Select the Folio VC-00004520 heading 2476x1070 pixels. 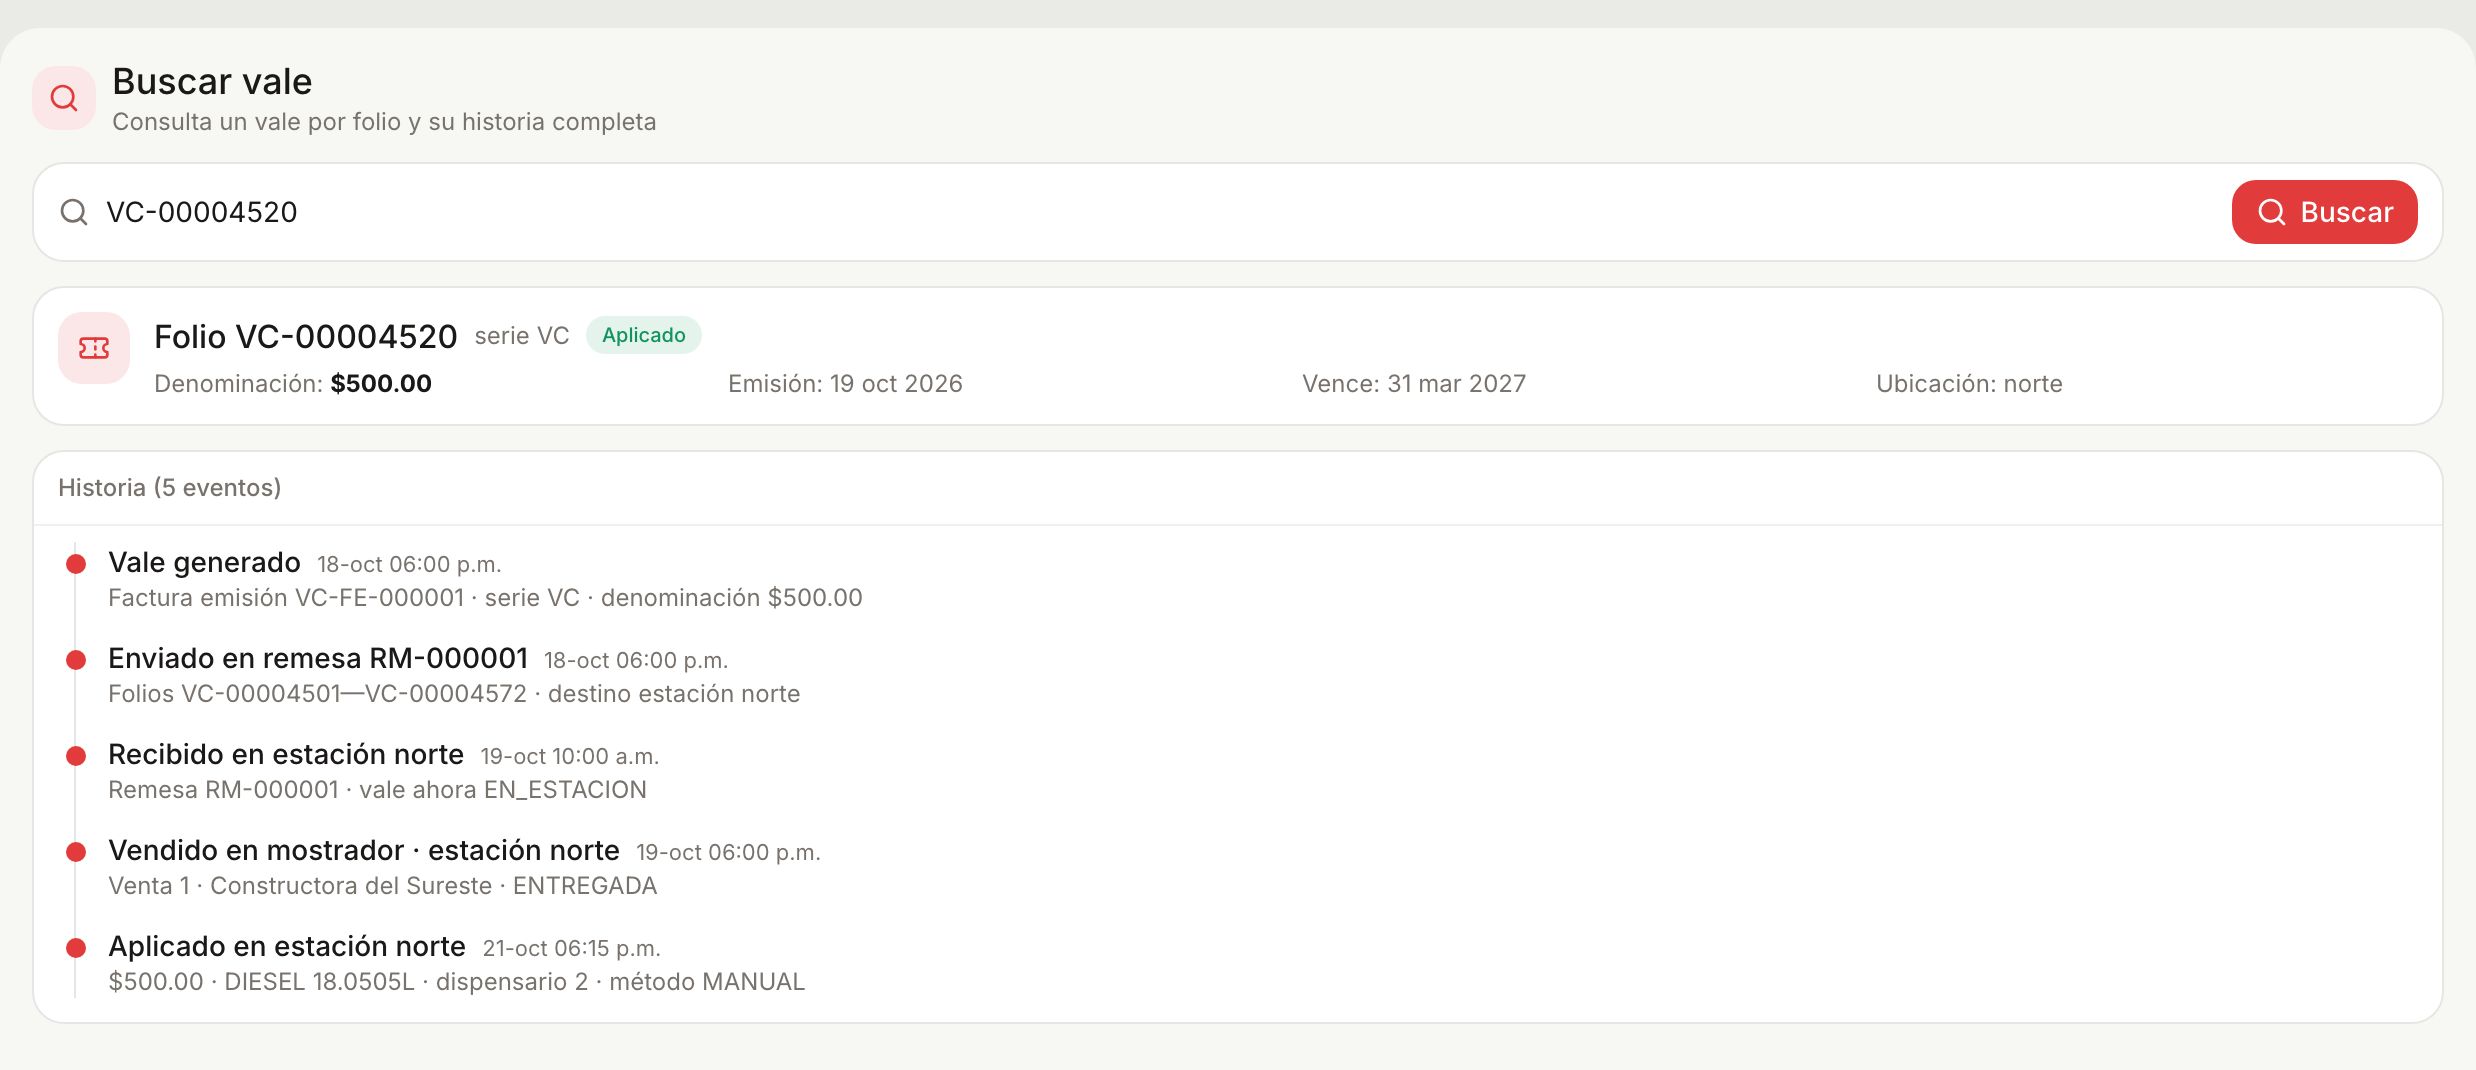(306, 336)
